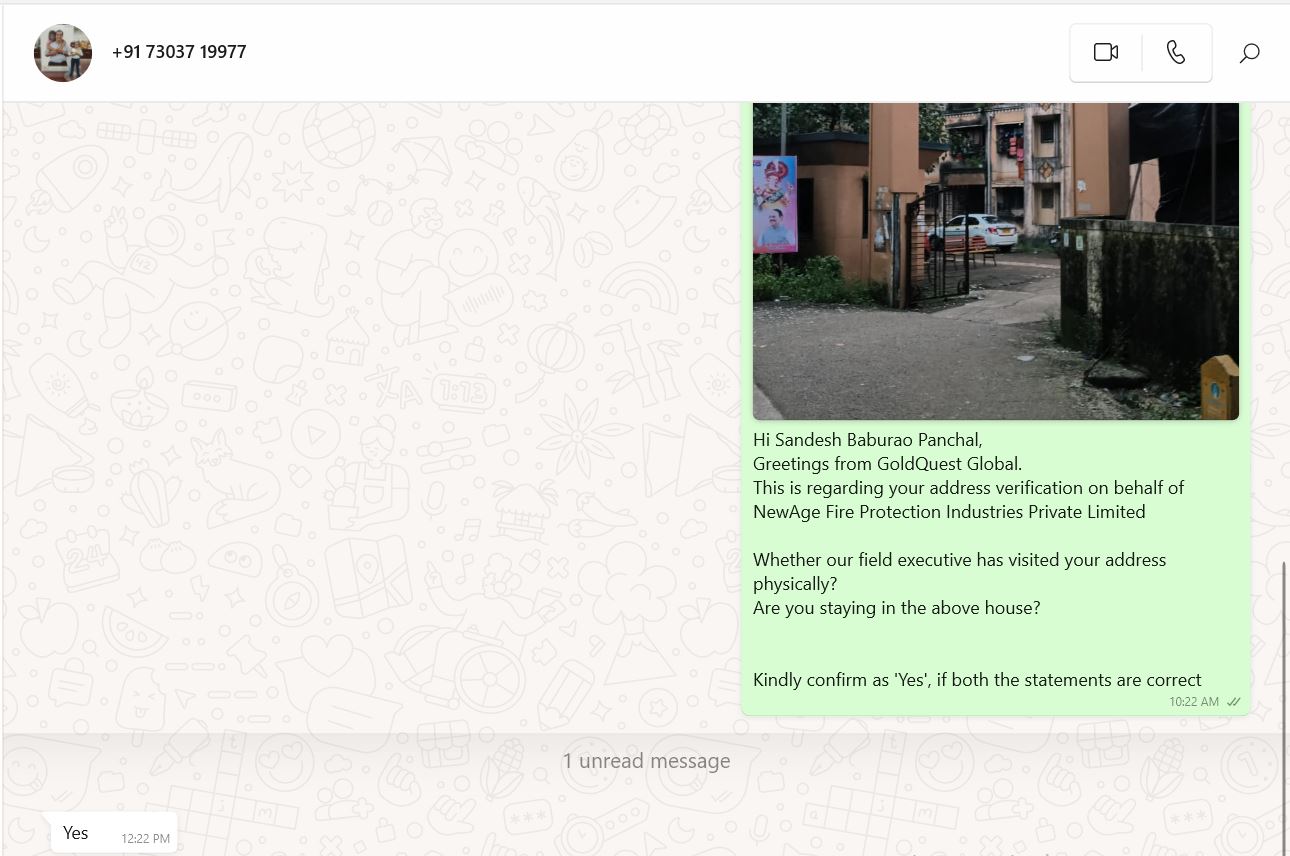Viewport: 1290px width, 856px height.
Task: Open contact info for +91 73037 19977
Action: click(x=179, y=52)
